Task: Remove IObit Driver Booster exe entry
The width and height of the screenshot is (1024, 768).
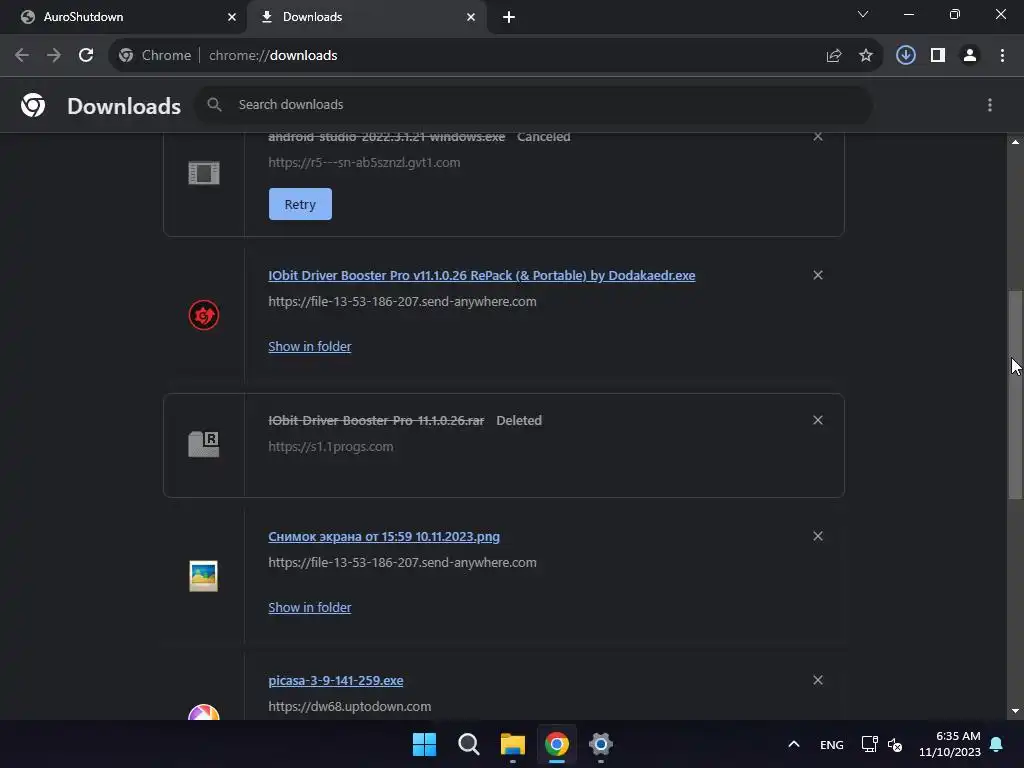Action: [x=818, y=275]
